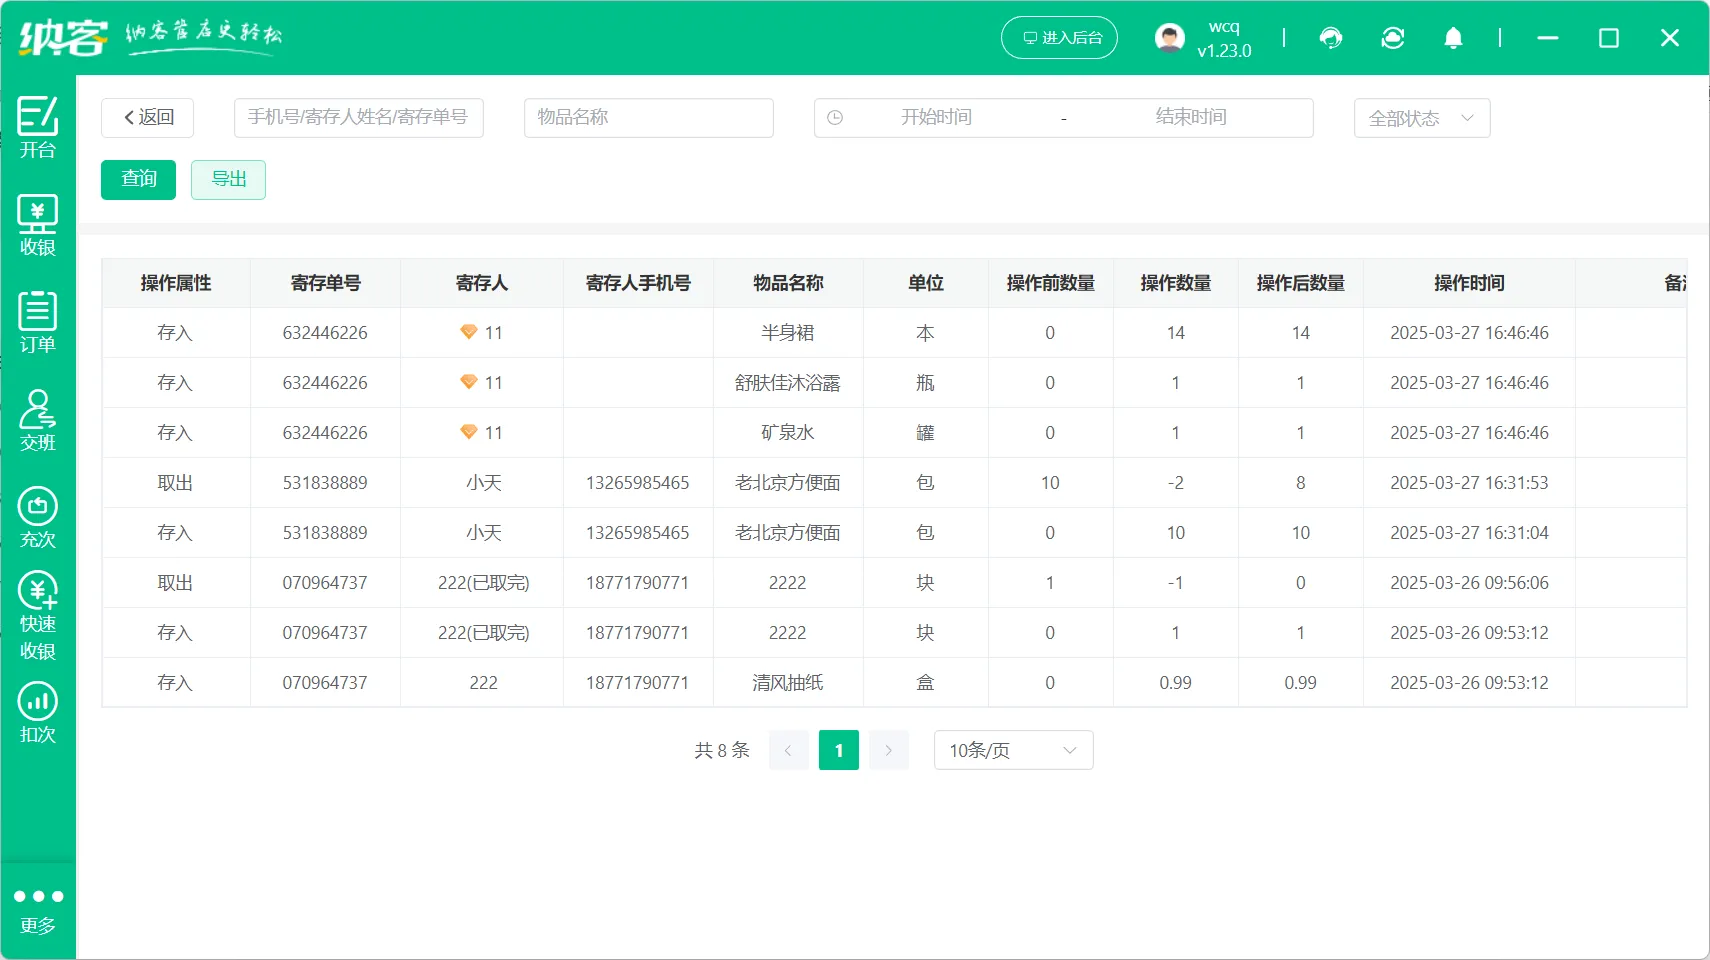Go to 订单 orders in sidebar
This screenshot has width=1710, height=960.
[x=38, y=322]
